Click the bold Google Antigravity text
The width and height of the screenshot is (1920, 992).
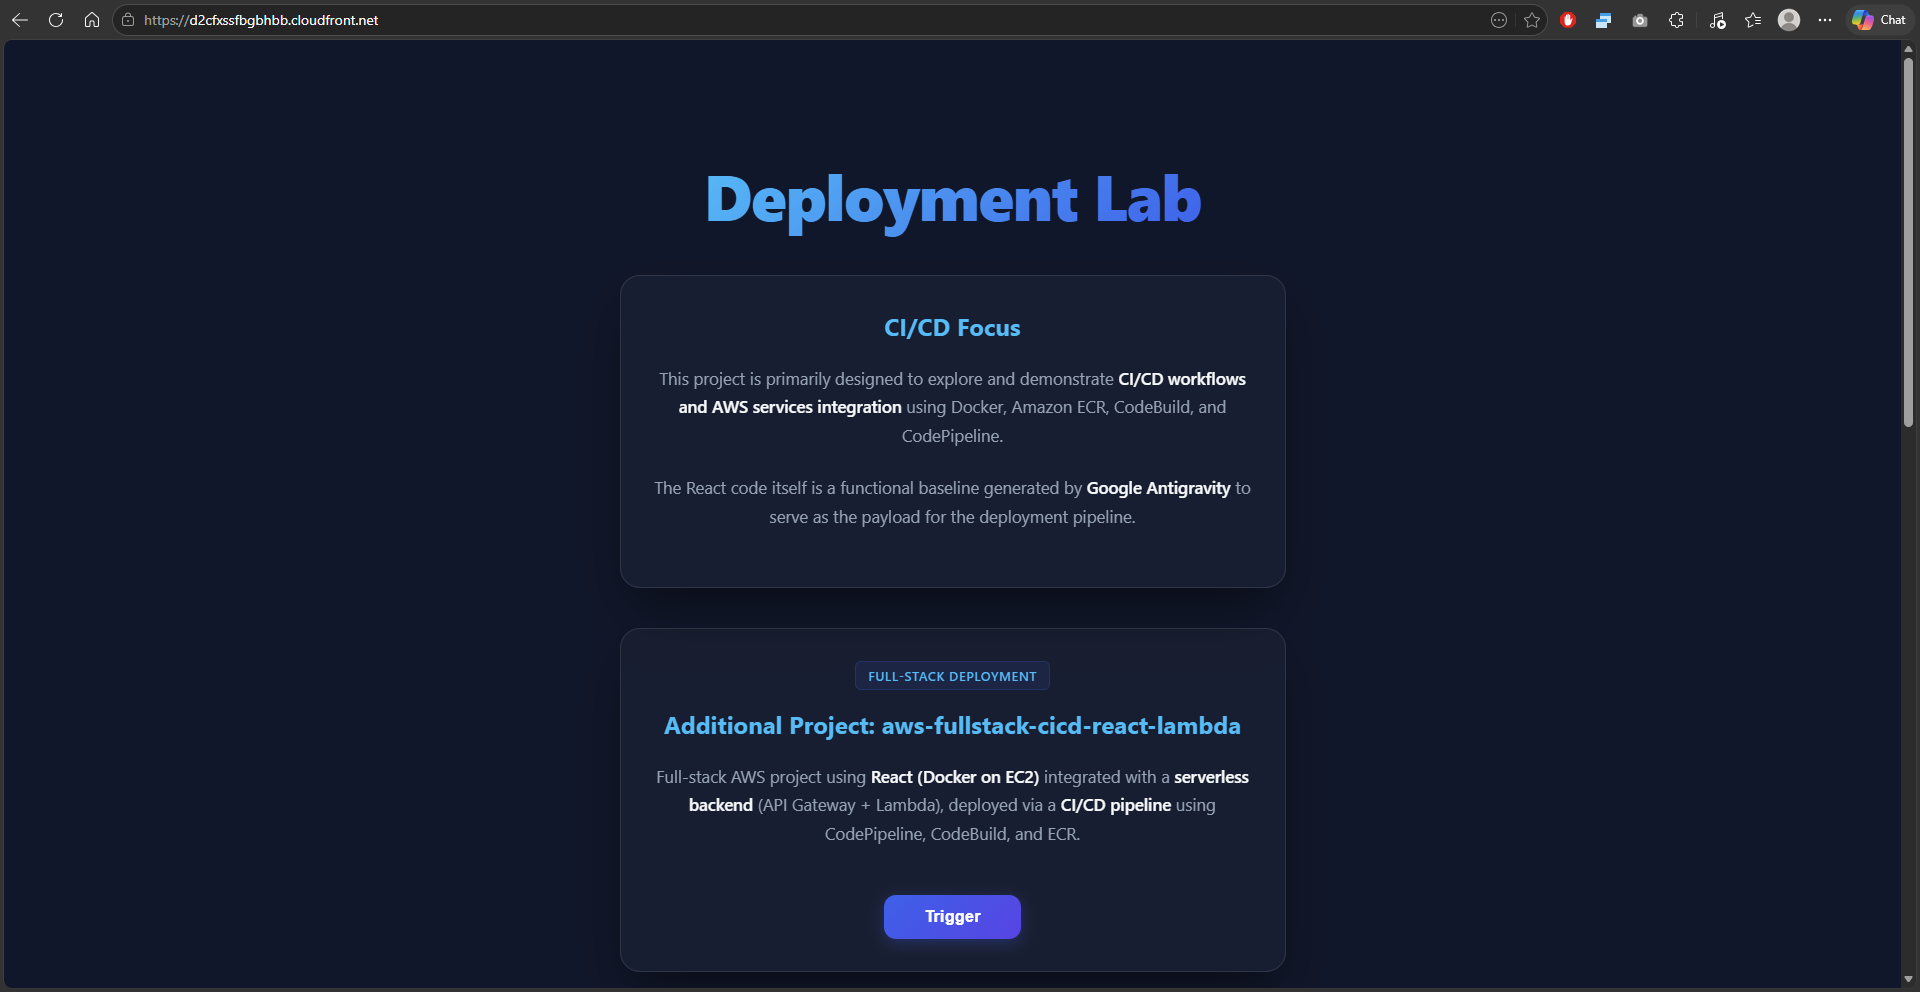coord(1158,488)
